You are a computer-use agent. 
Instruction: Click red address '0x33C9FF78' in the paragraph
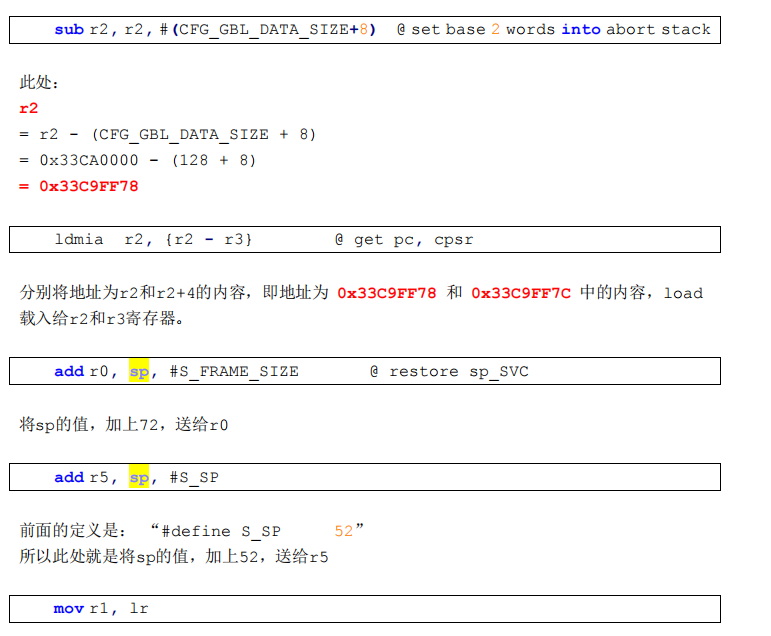tap(386, 293)
